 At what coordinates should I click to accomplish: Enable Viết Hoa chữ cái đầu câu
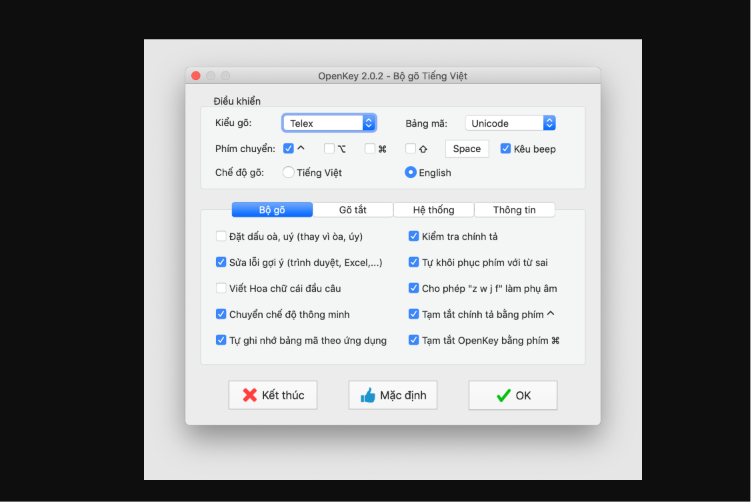click(x=221, y=288)
